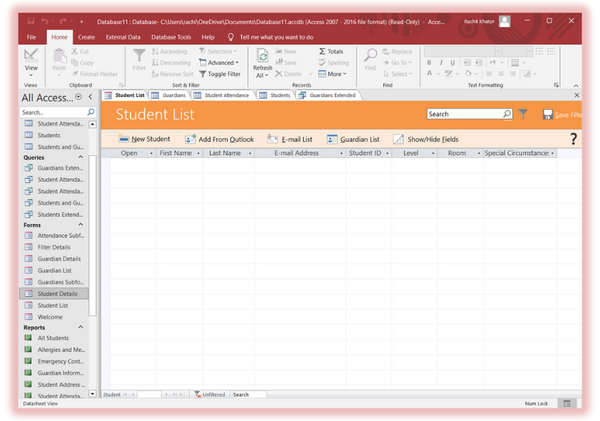Viewport: 600px width, 421px height.
Task: Switch to the Create ribbon tab
Action: pyautogui.click(x=86, y=37)
